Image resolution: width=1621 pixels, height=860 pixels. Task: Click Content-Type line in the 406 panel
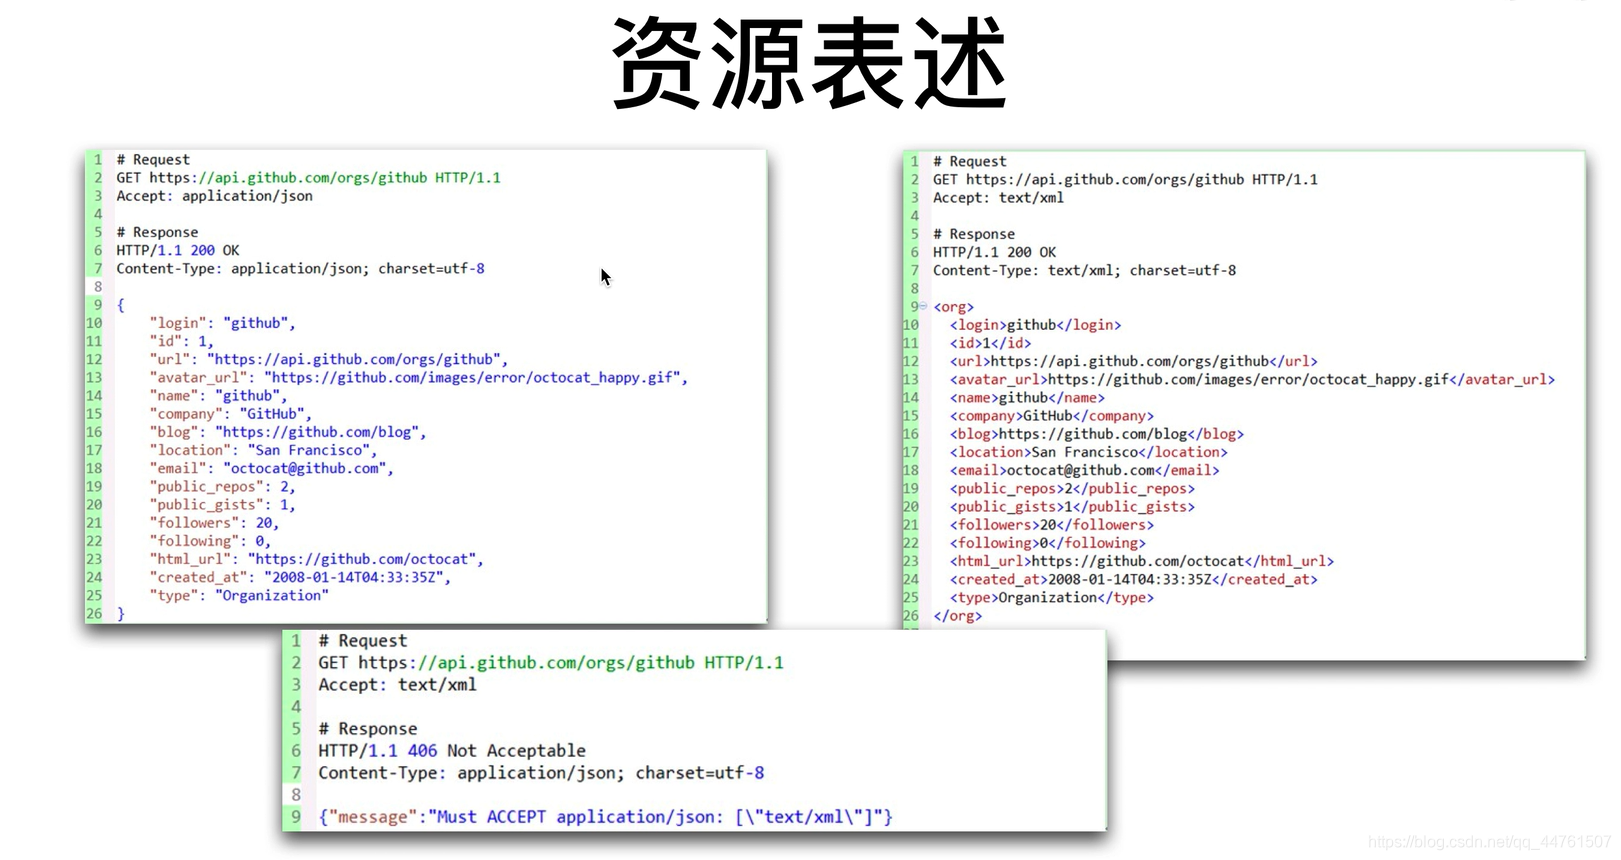[x=541, y=772]
